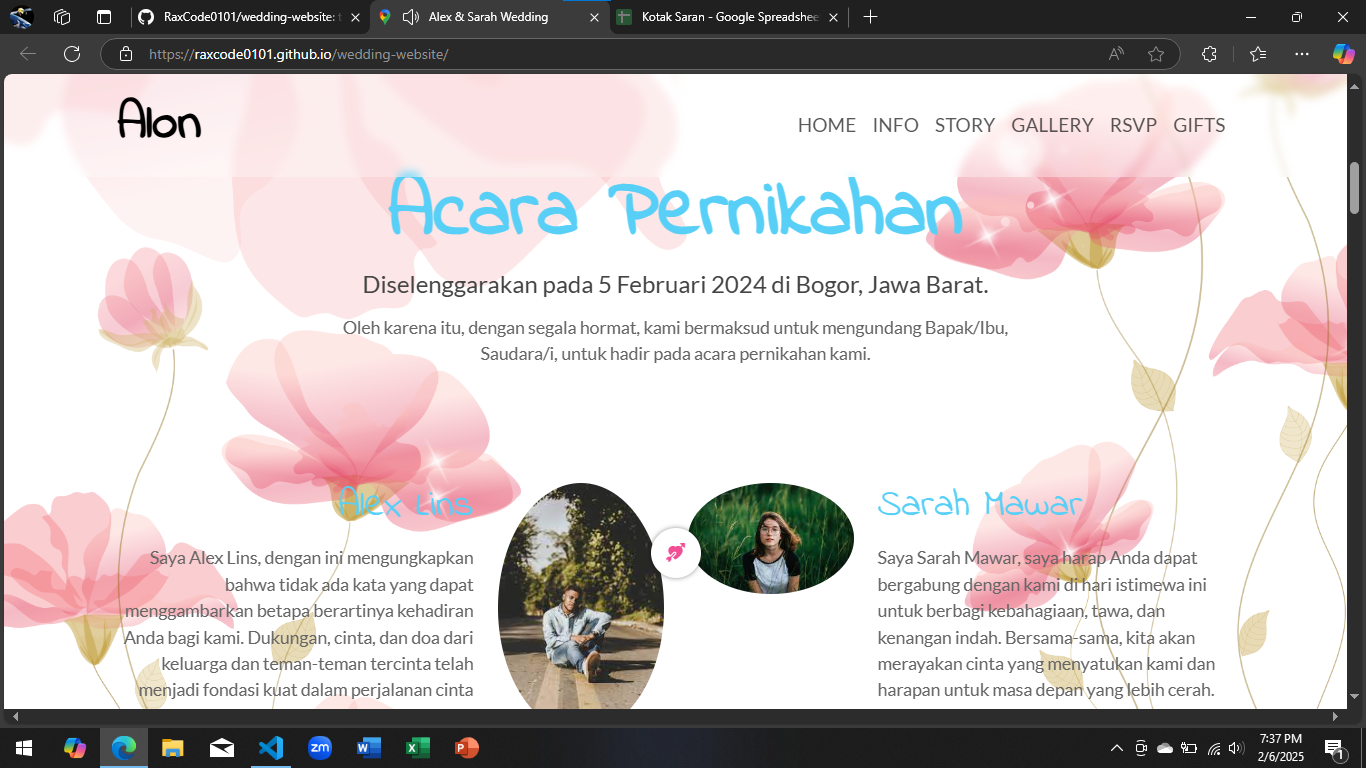Viewport: 1366px width, 768px height.
Task: Open the Edge profile avatar icon
Action: (x=21, y=17)
